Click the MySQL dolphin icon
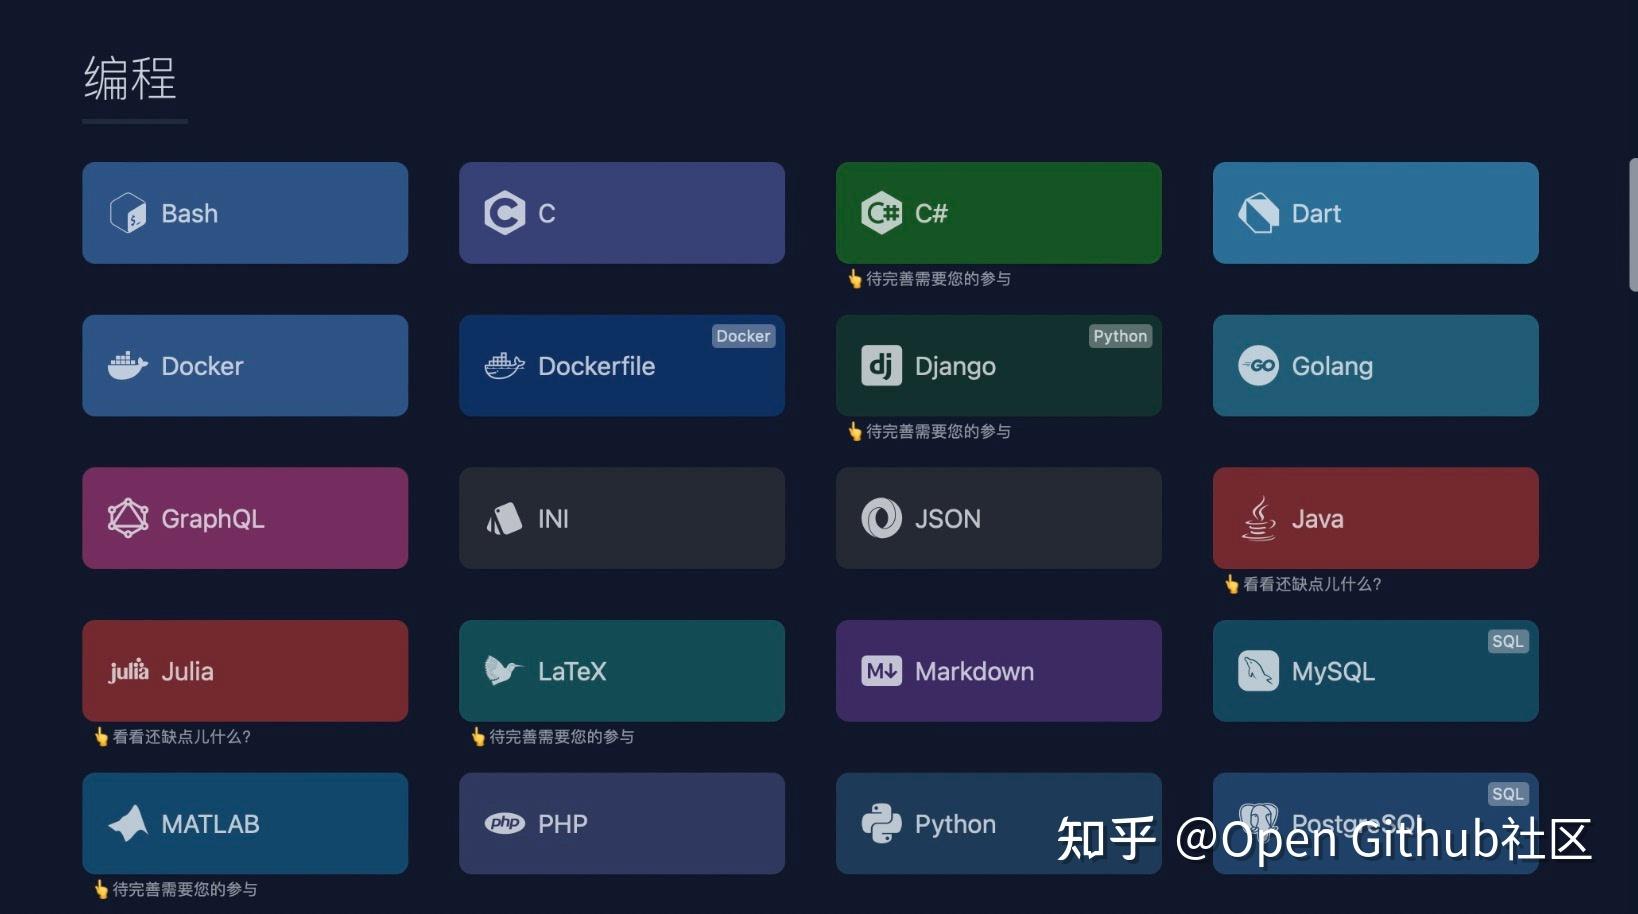1638x914 pixels. pos(1258,671)
